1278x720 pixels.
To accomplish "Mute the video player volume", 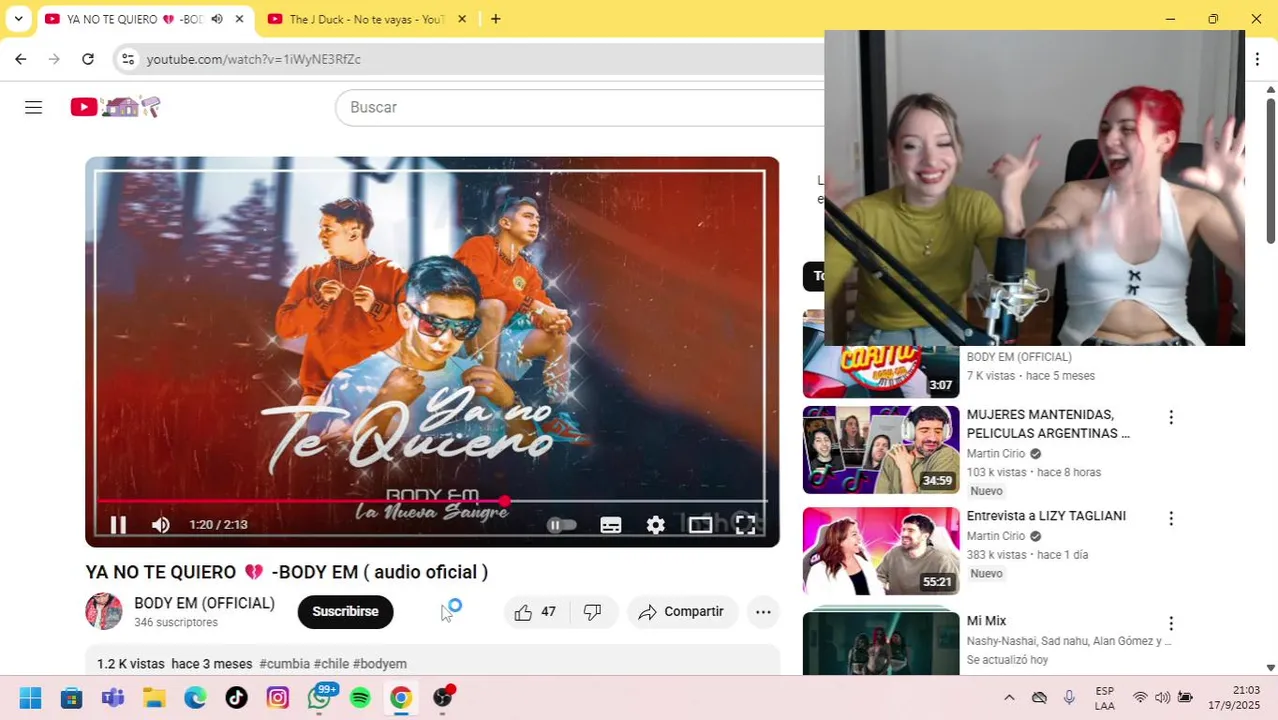I will click(x=160, y=525).
